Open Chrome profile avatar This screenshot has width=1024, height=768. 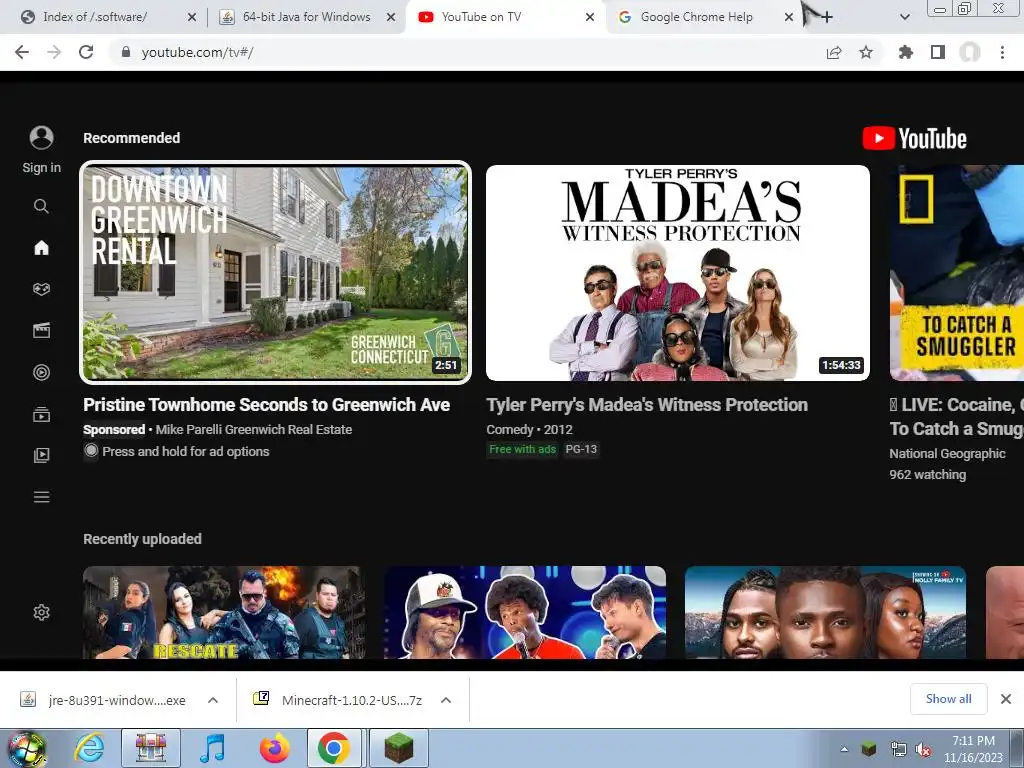coord(970,52)
